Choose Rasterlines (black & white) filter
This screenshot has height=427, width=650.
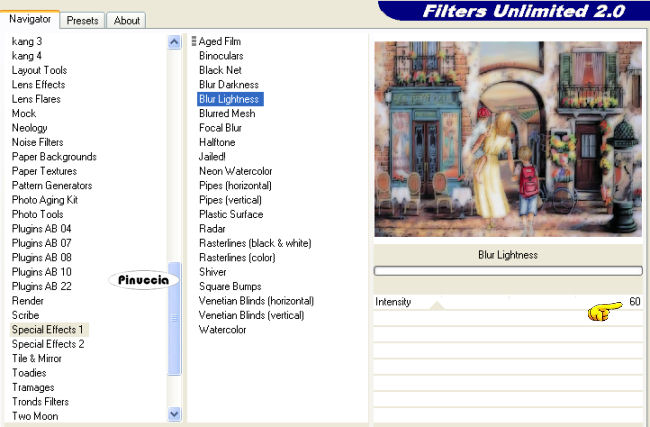pos(255,243)
